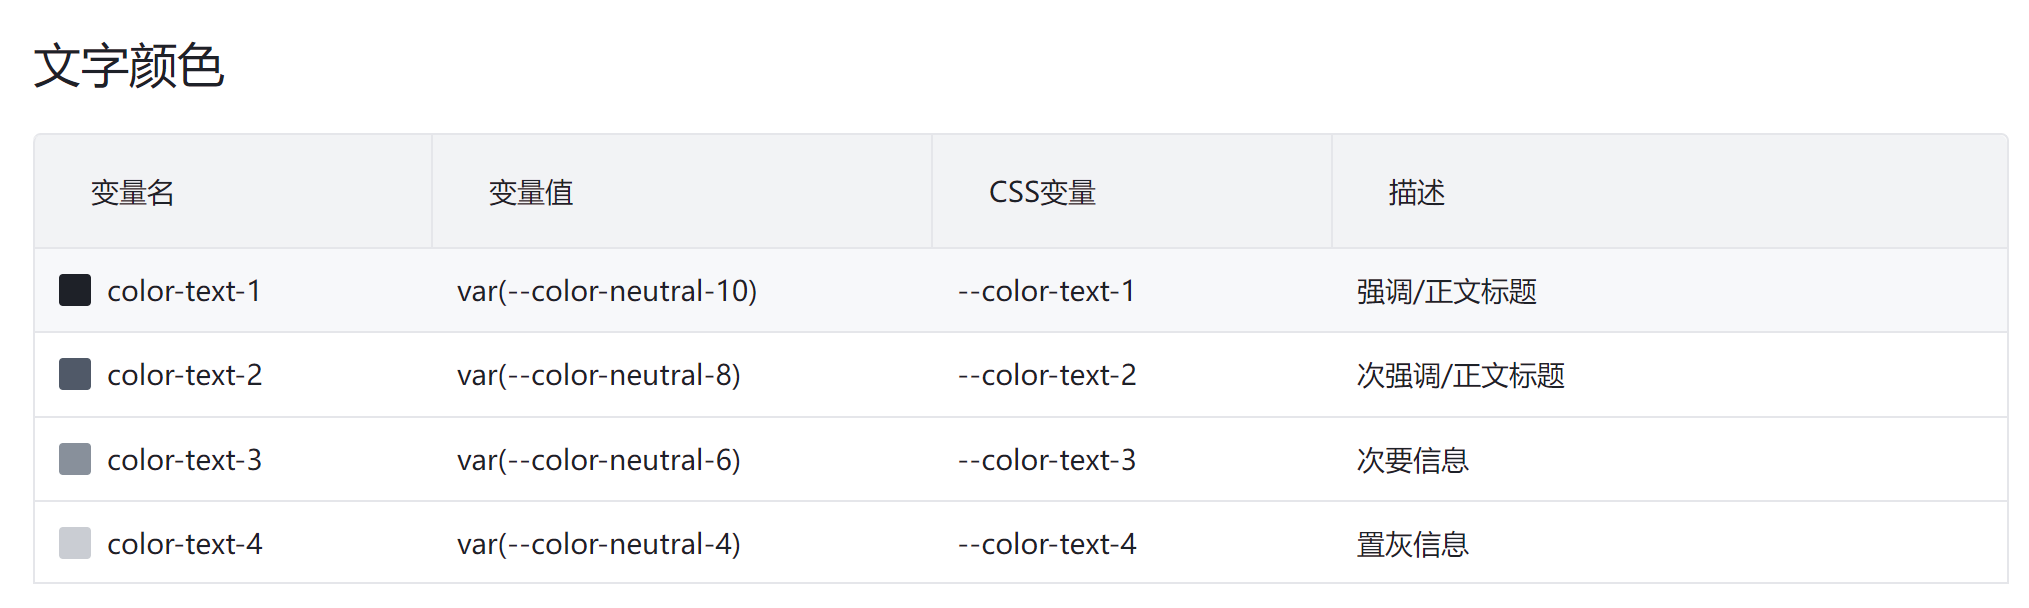Select the color-text-1 variable name

[184, 291]
